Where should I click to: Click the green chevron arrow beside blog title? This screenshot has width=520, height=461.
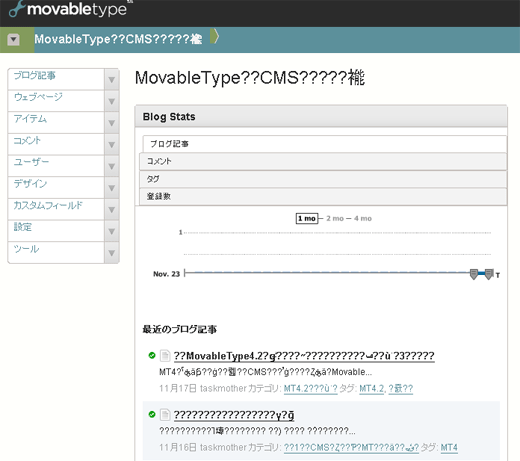tap(215, 36)
